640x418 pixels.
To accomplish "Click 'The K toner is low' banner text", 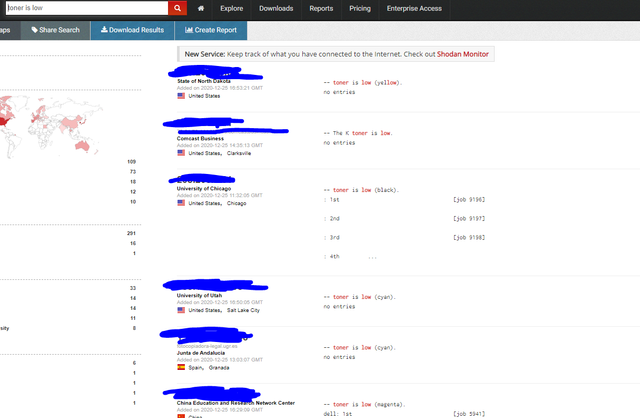I will click(x=358, y=133).
